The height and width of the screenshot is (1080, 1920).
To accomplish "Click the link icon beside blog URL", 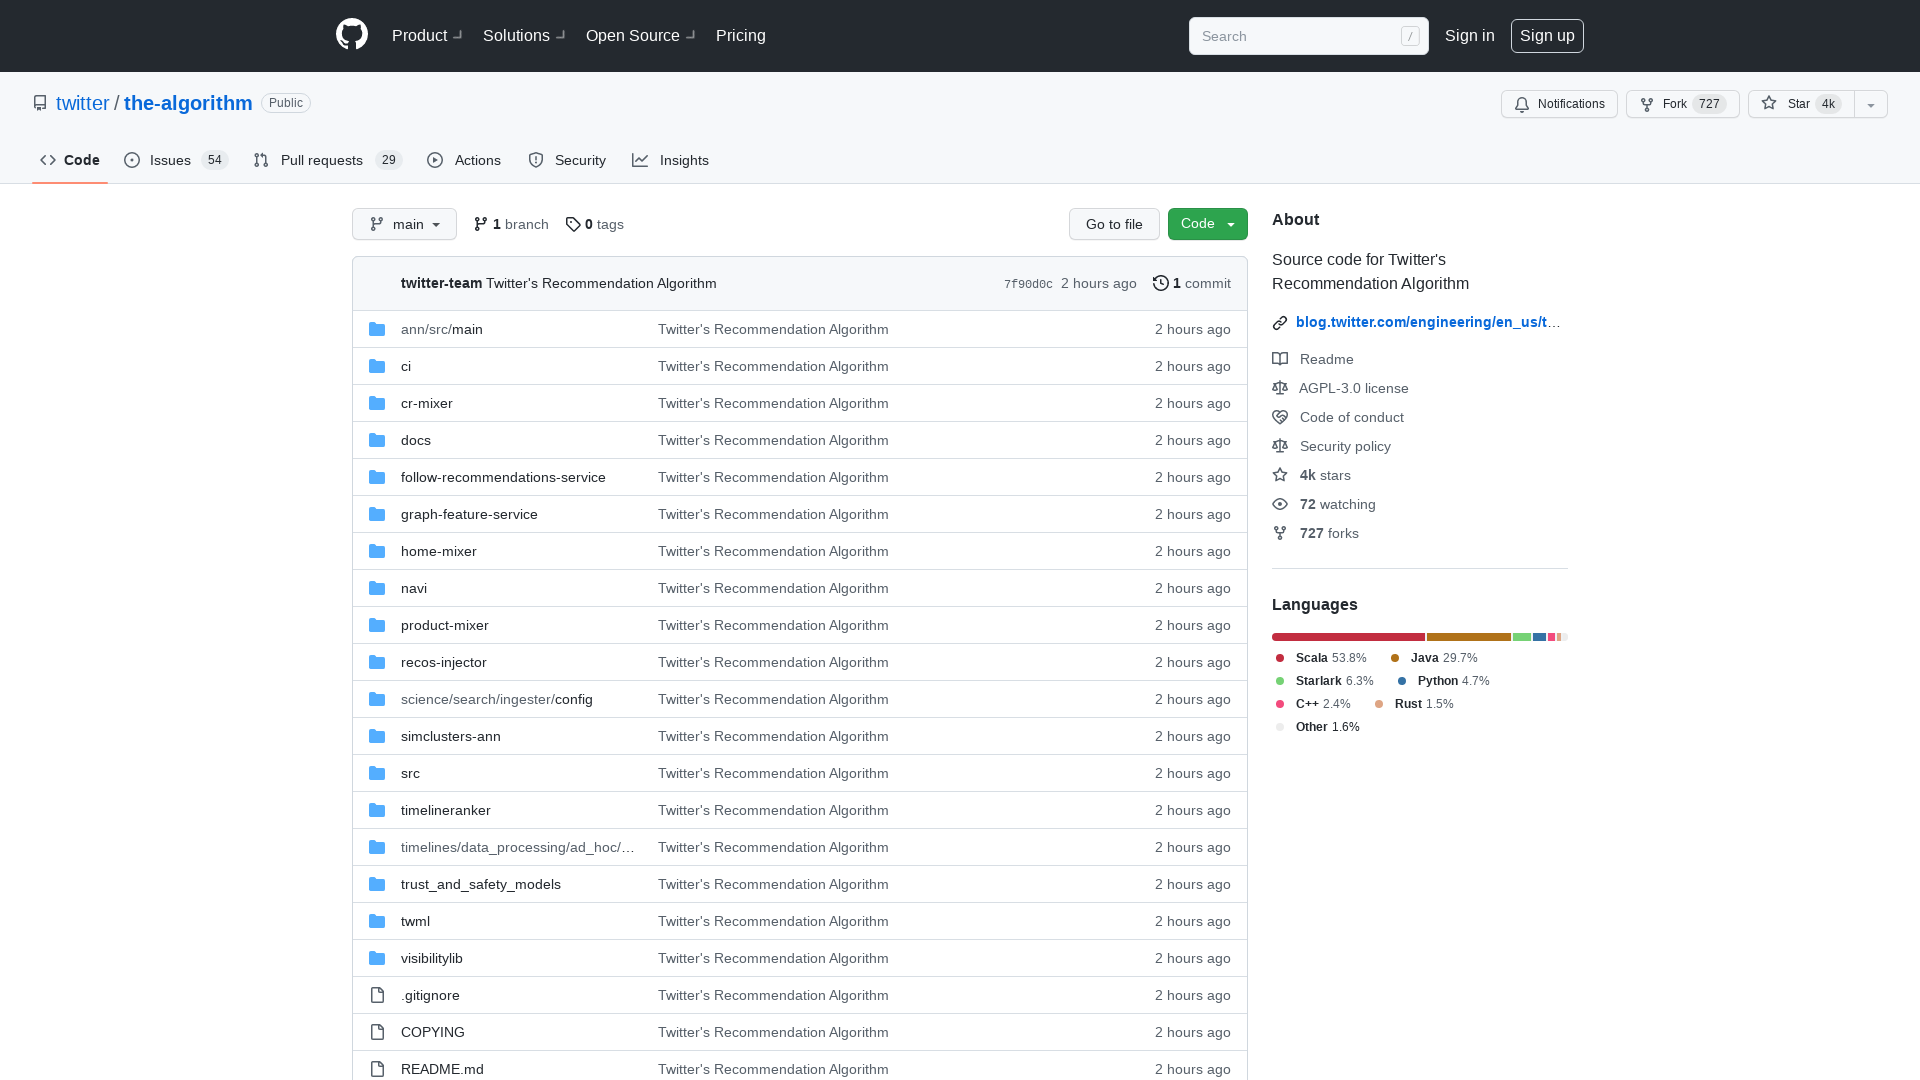I will click(x=1280, y=322).
